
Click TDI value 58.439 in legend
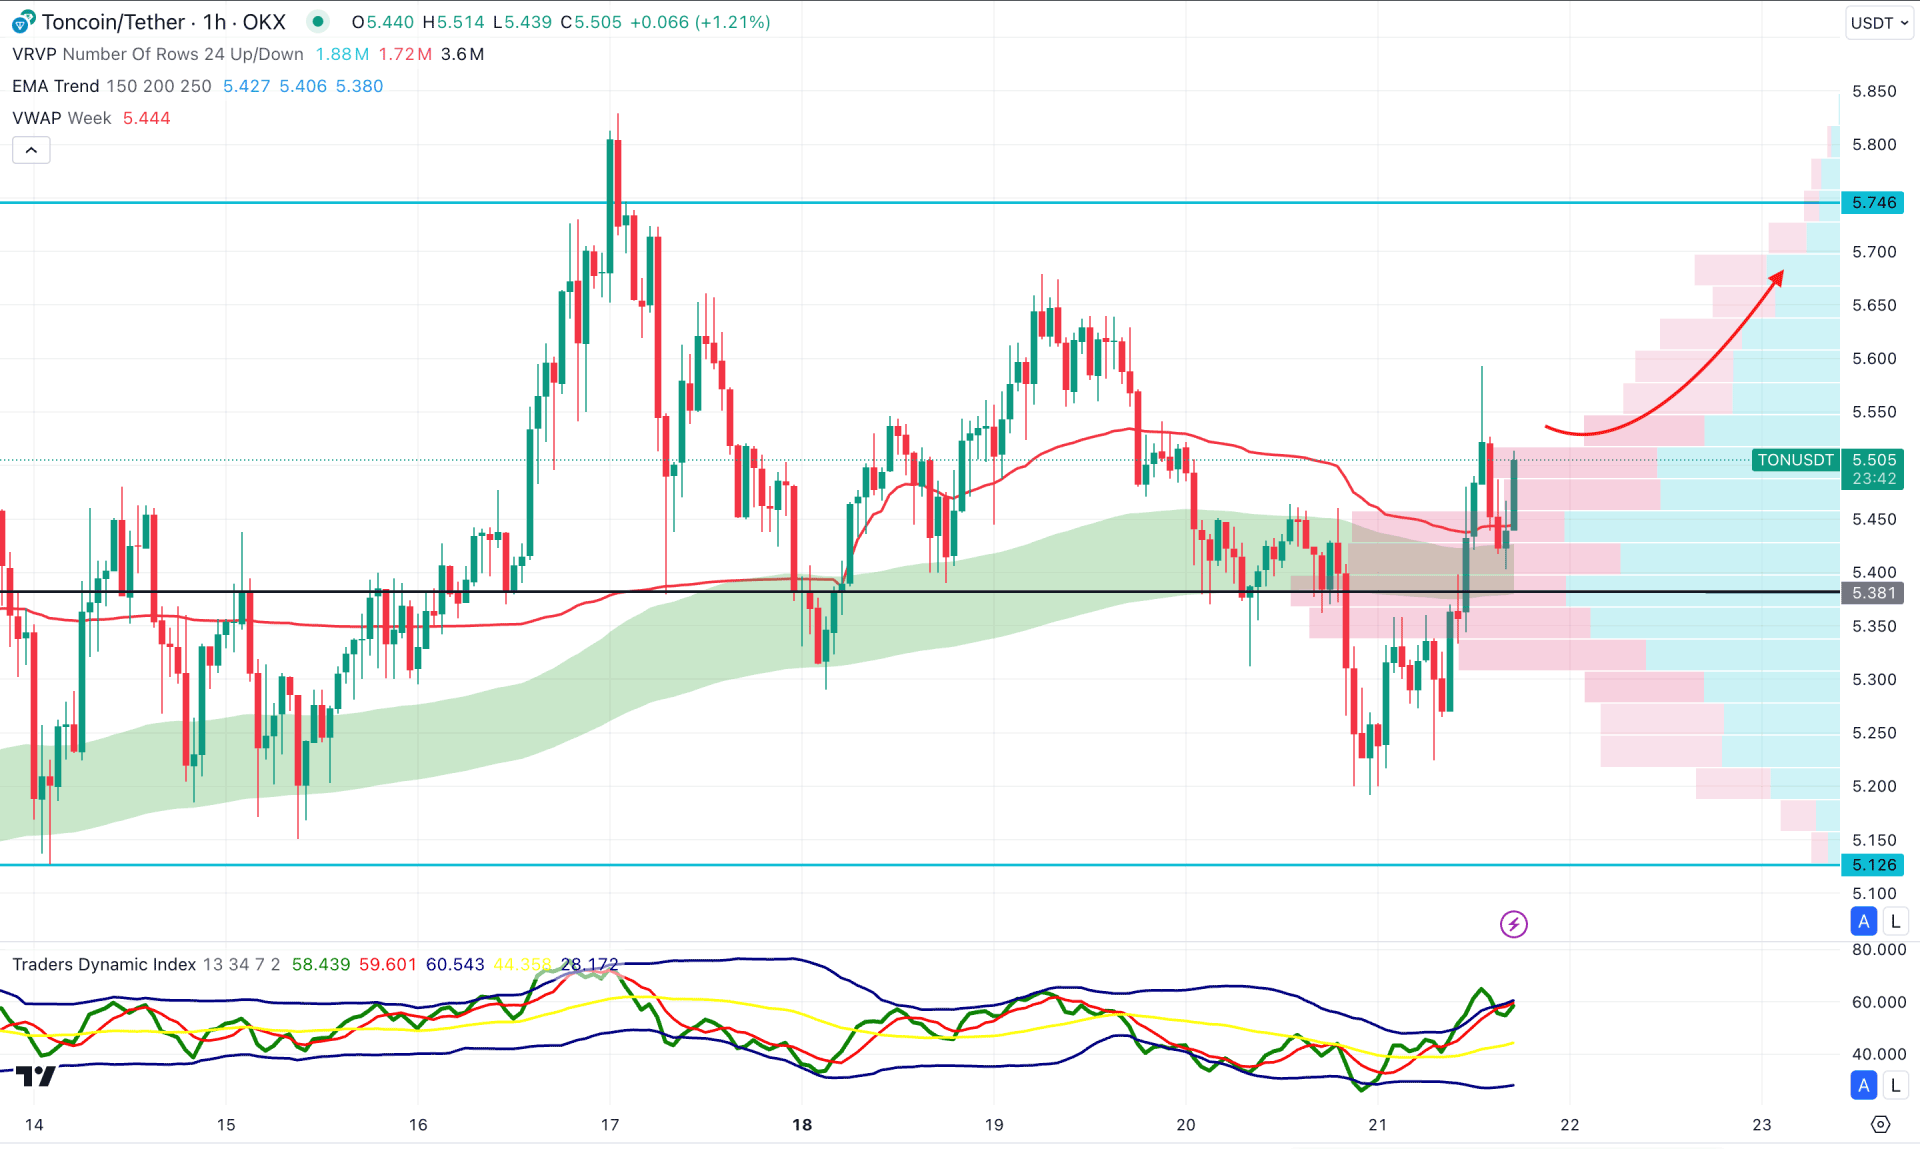coord(321,964)
